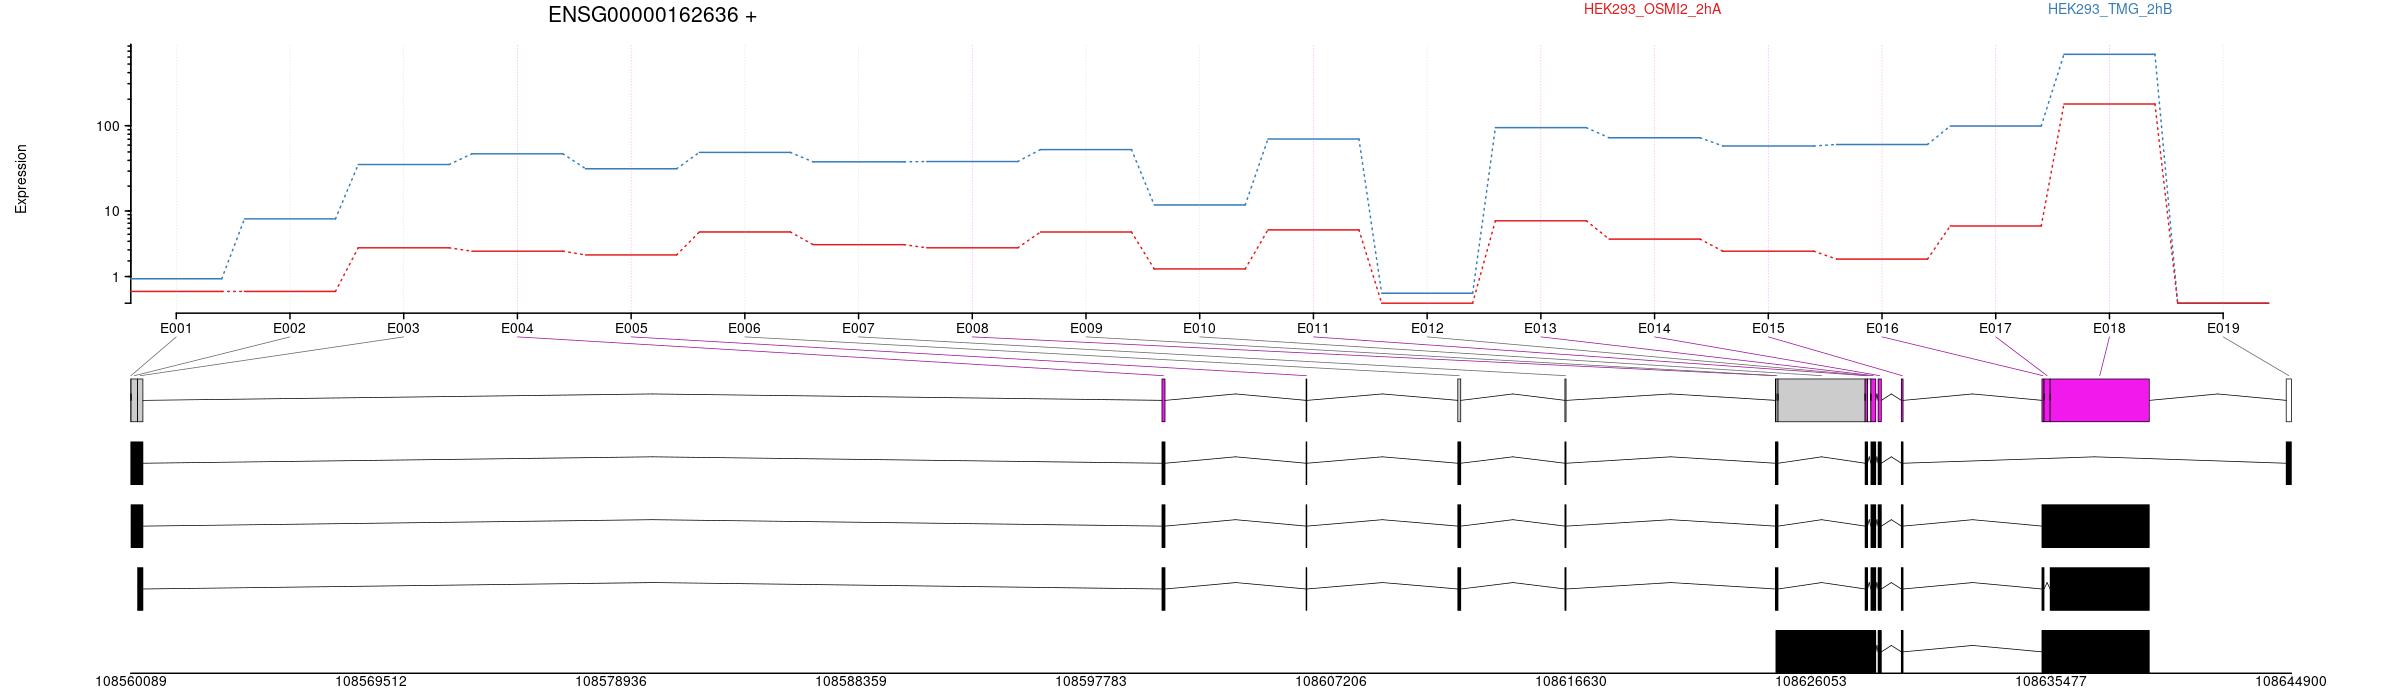Viewport: 2400px width, 700px height.
Task: Click genomic coordinate 108588359
Action: click(x=851, y=681)
